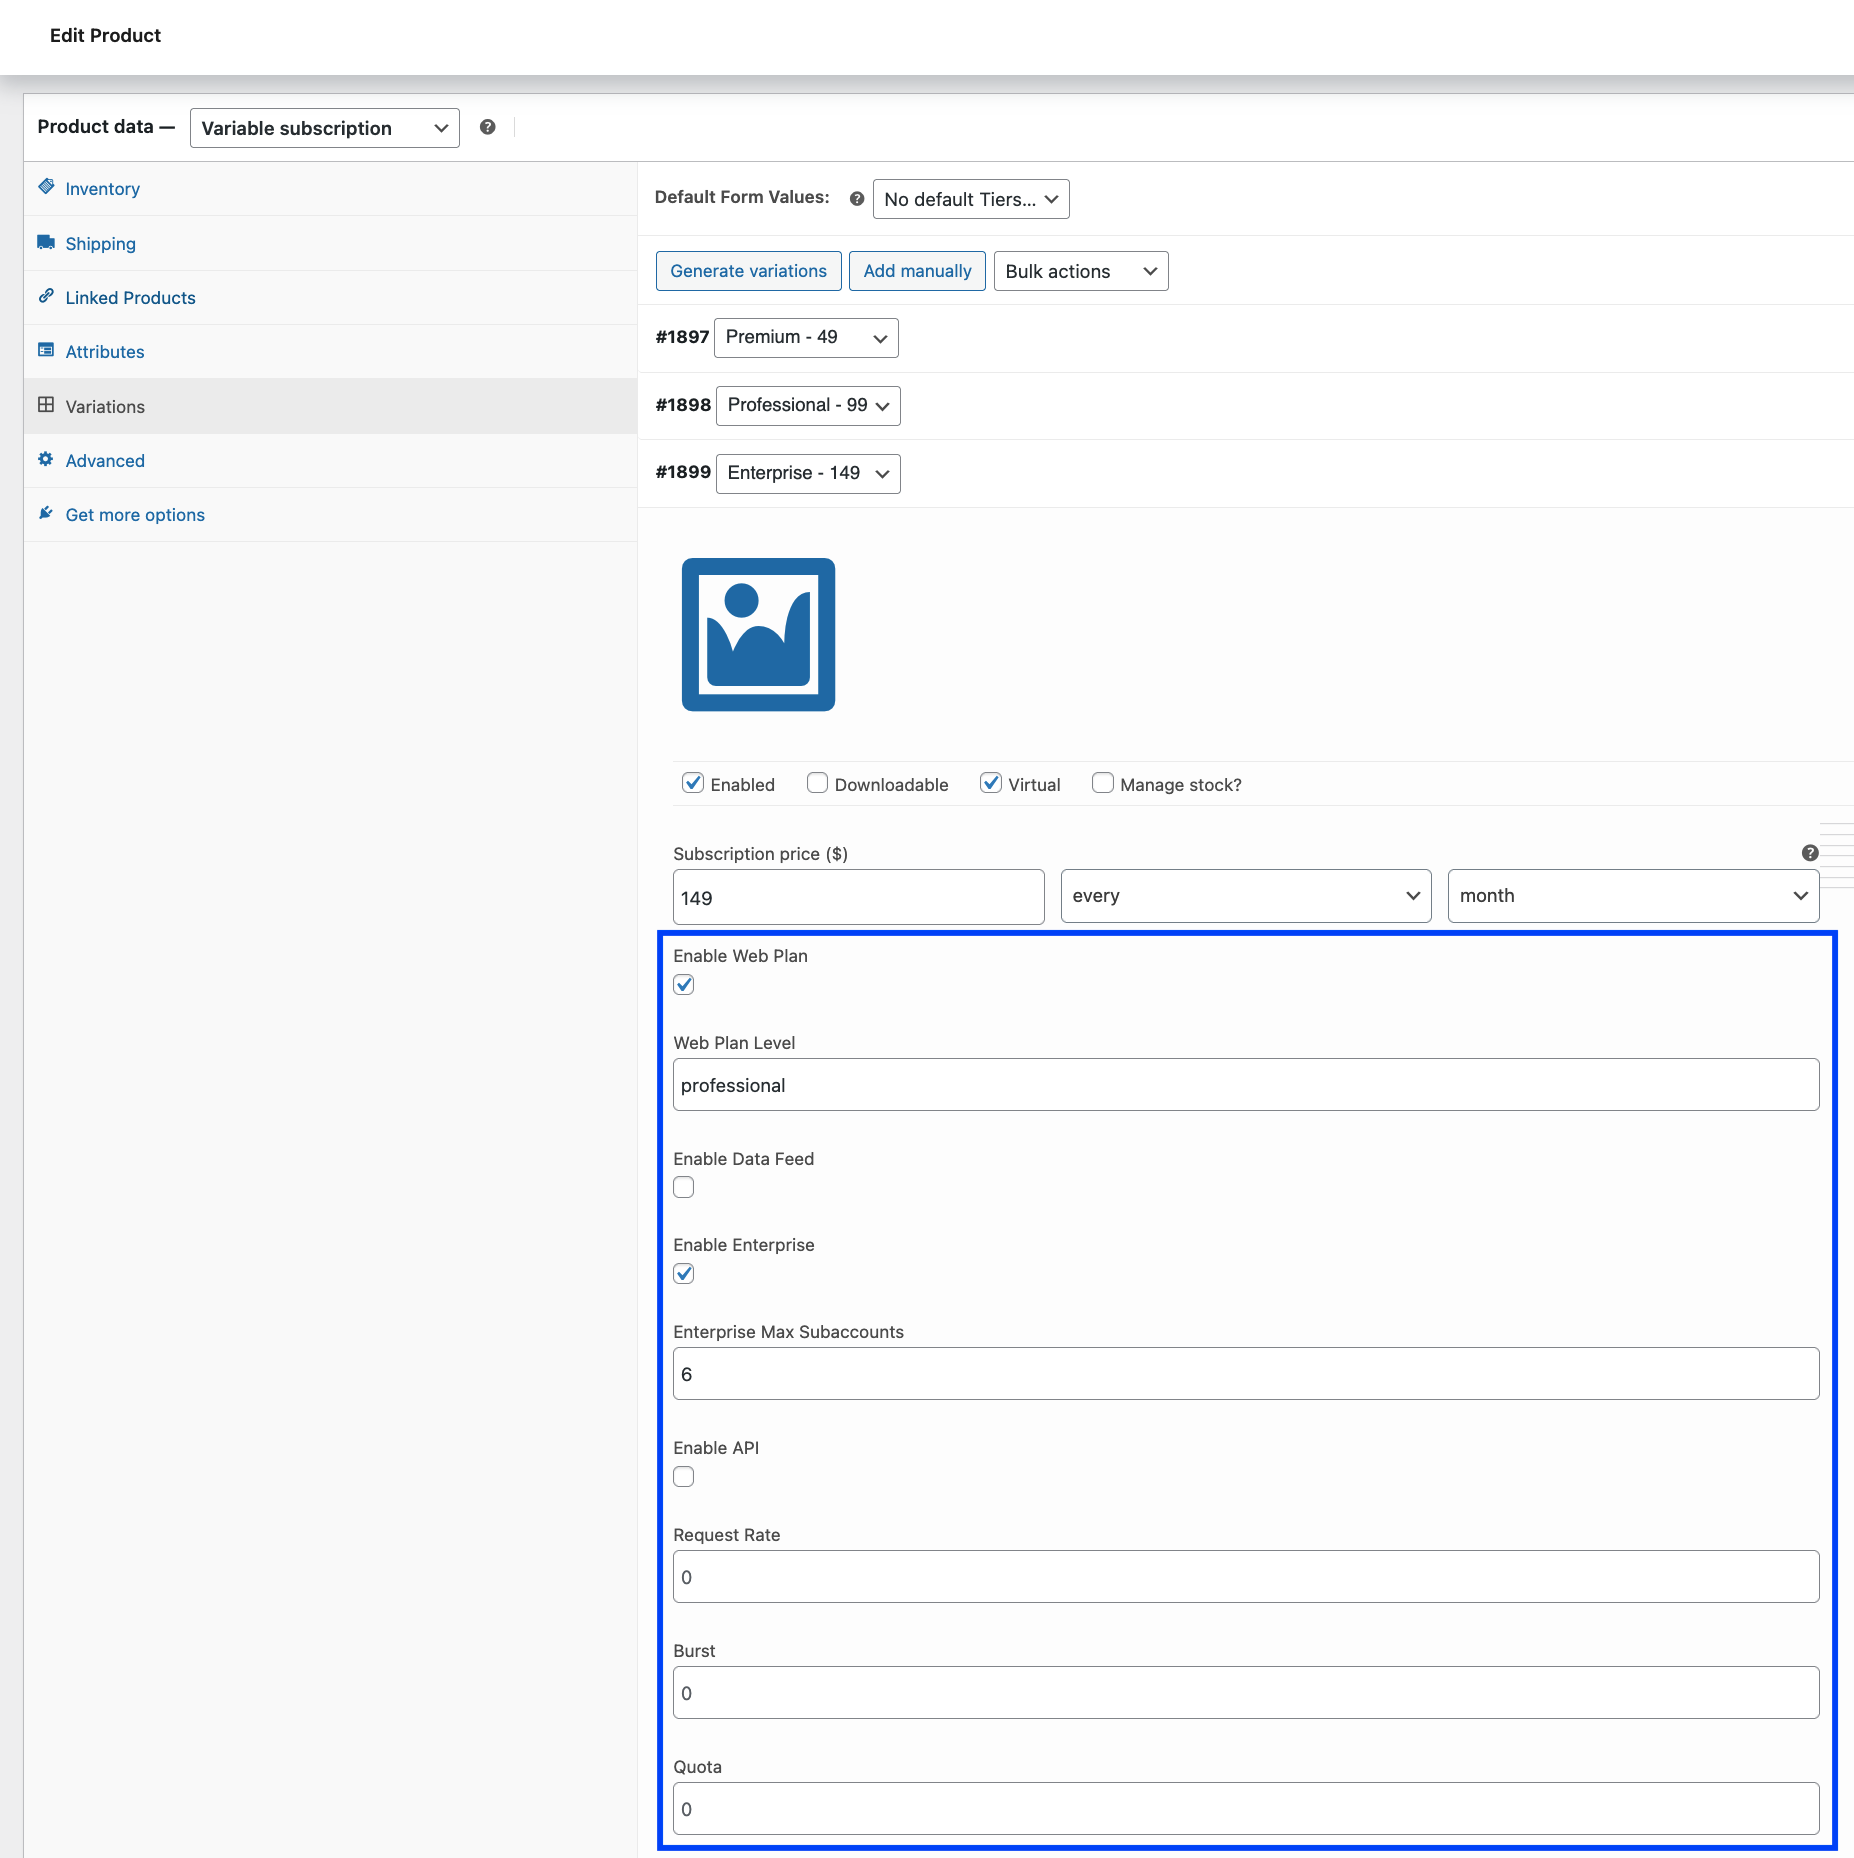Click the Shipping truck icon

pyautogui.click(x=46, y=242)
